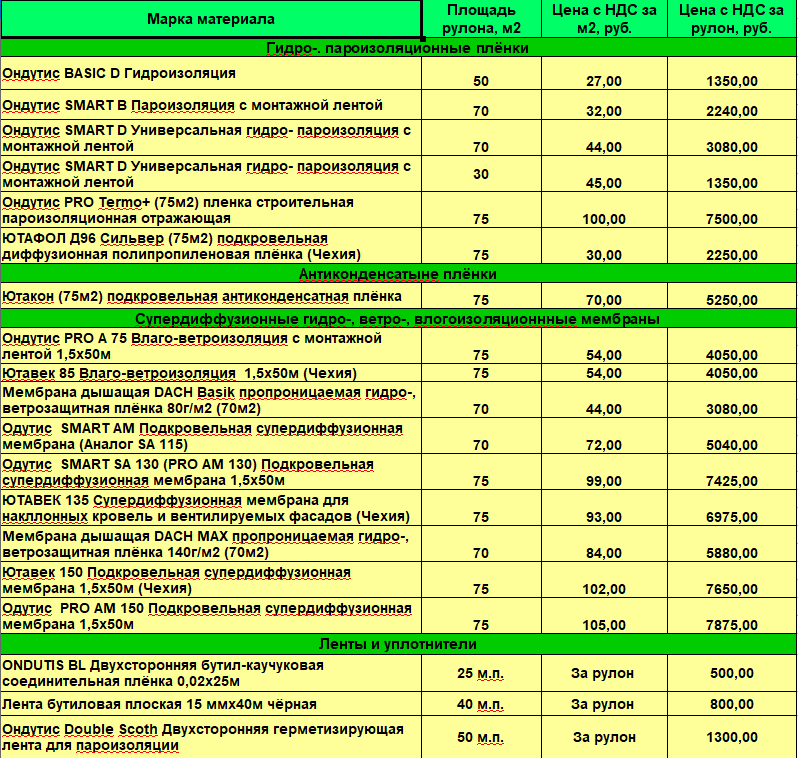Click price 32,00 for SMART B
The height and width of the screenshot is (758, 798).
(x=604, y=111)
